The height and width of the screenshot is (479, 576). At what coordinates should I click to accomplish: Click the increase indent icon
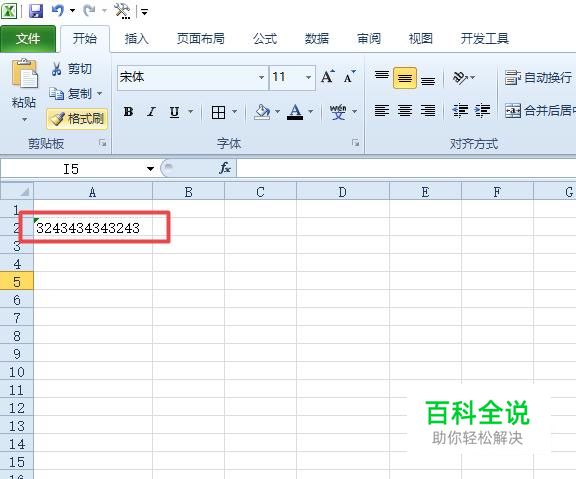[482, 111]
